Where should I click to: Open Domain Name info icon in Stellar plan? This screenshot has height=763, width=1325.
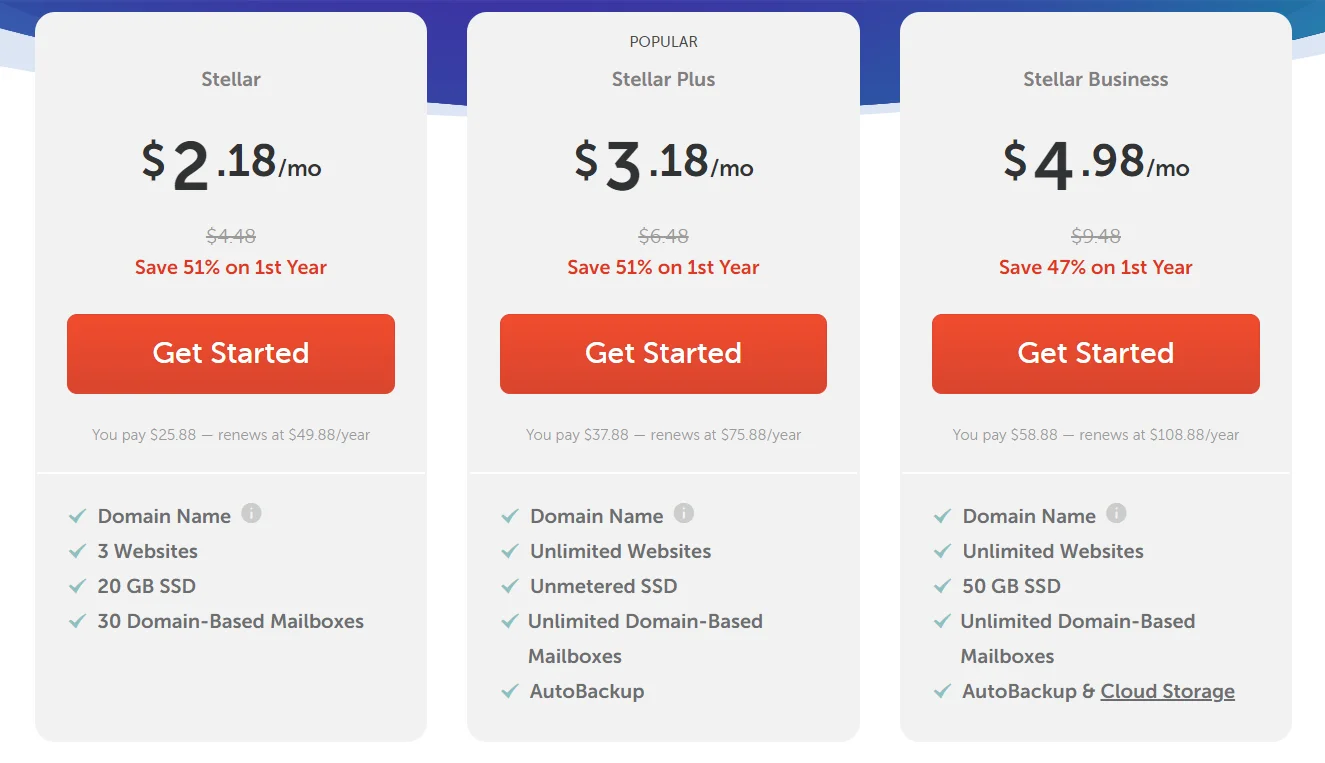pyautogui.click(x=252, y=514)
